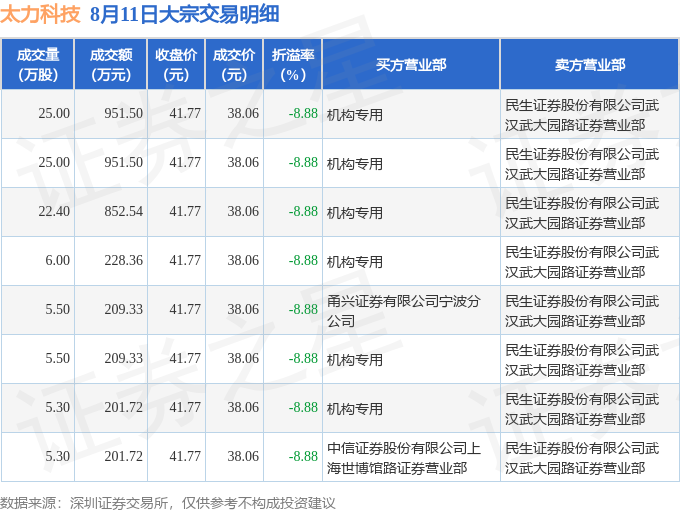Click the first row 951.50 amount
Screen dimensions: 680x512
click(124, 113)
